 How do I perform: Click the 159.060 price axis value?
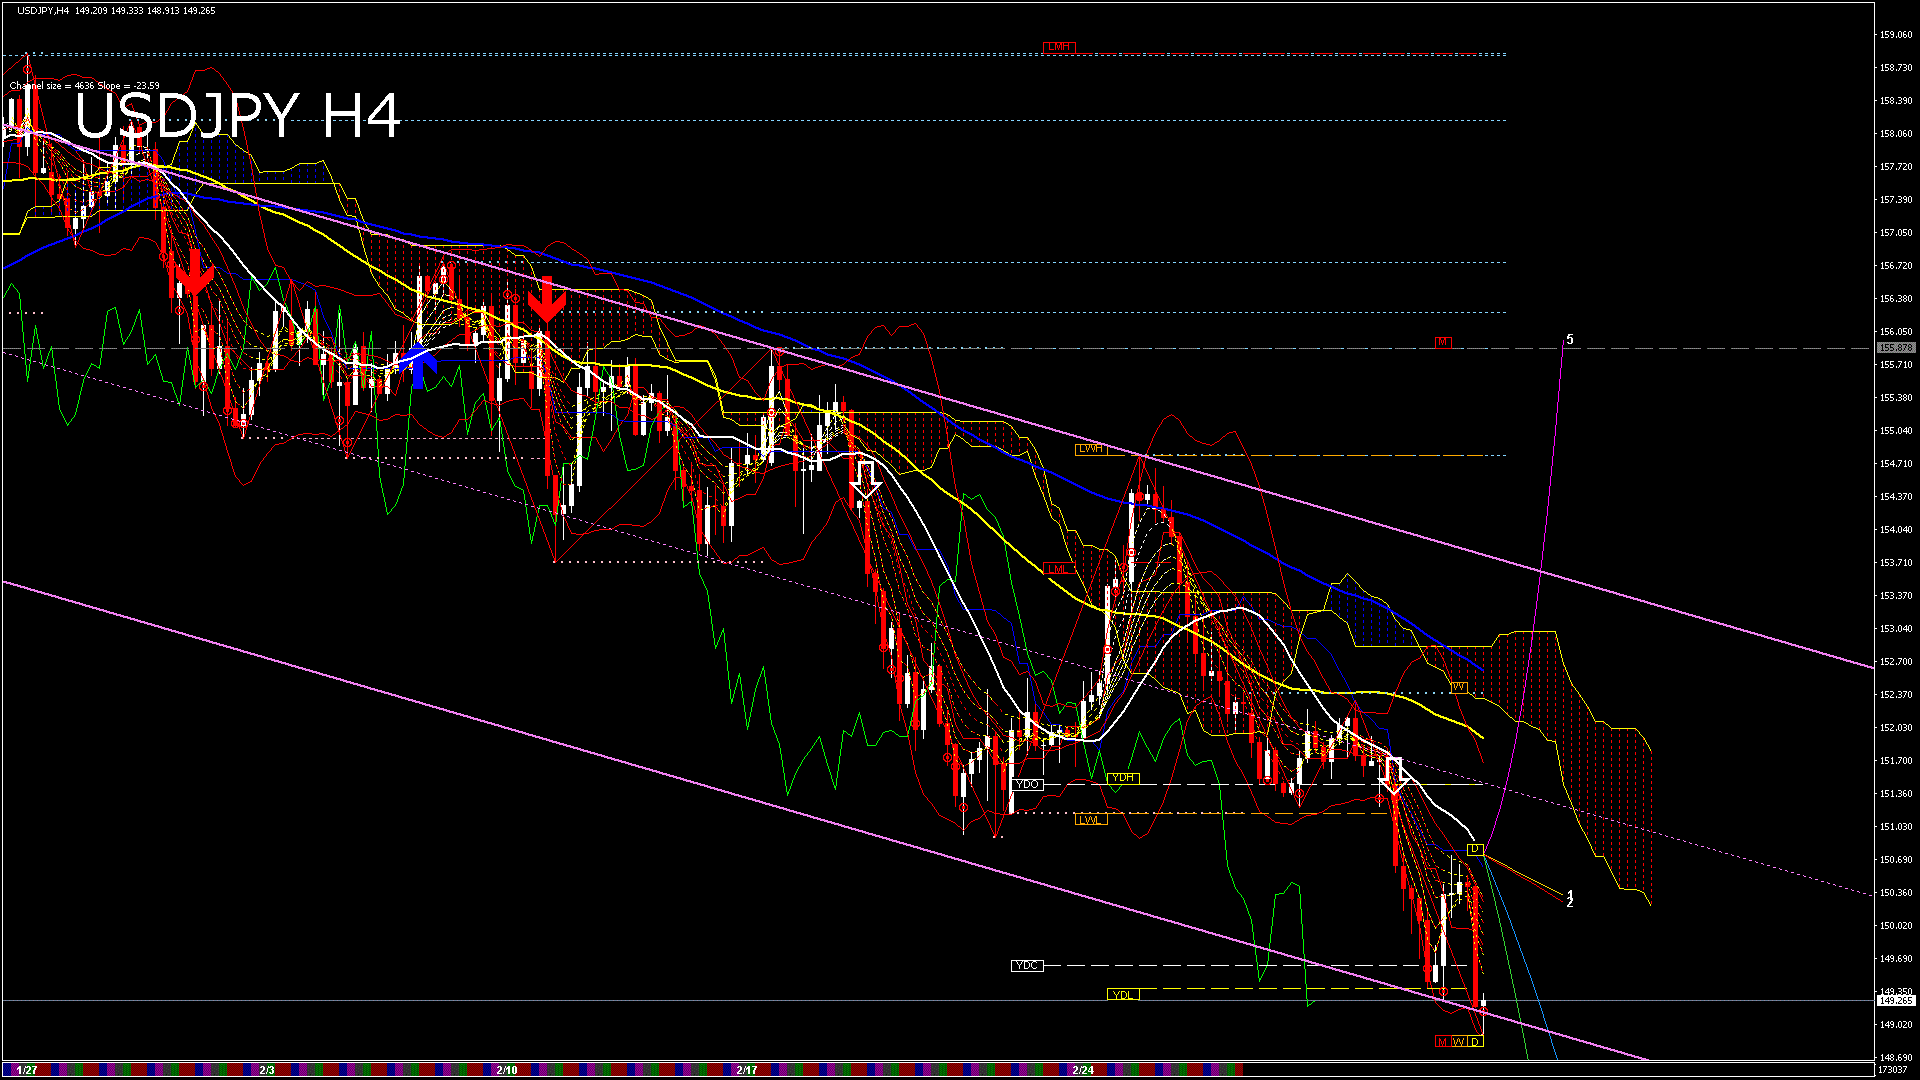click(1896, 34)
